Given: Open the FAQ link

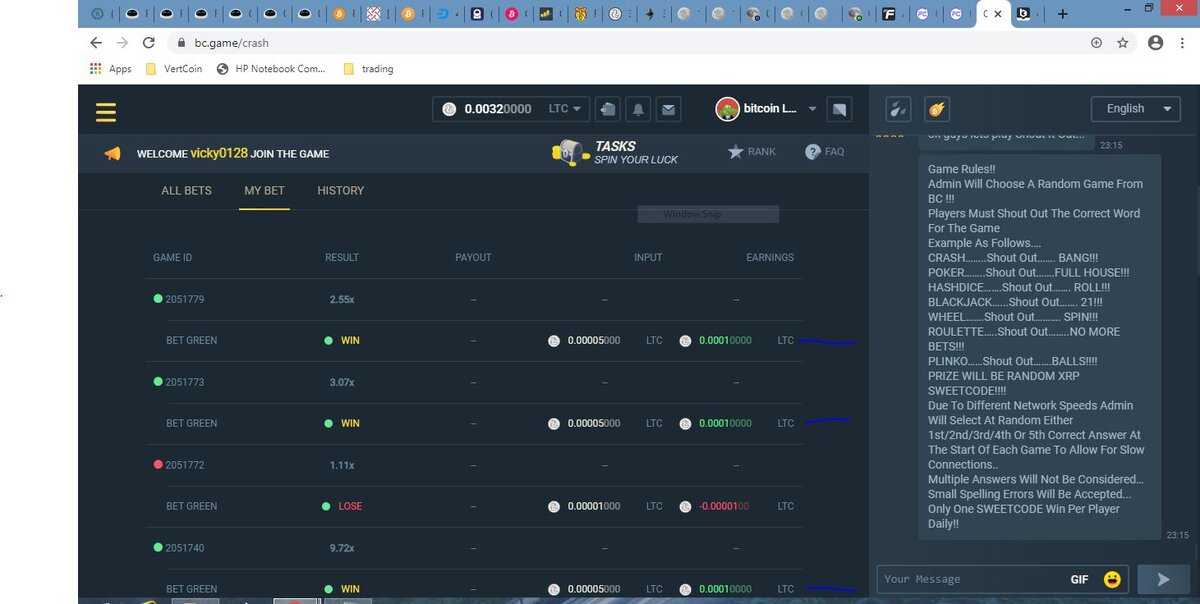Looking at the screenshot, I should point(824,152).
